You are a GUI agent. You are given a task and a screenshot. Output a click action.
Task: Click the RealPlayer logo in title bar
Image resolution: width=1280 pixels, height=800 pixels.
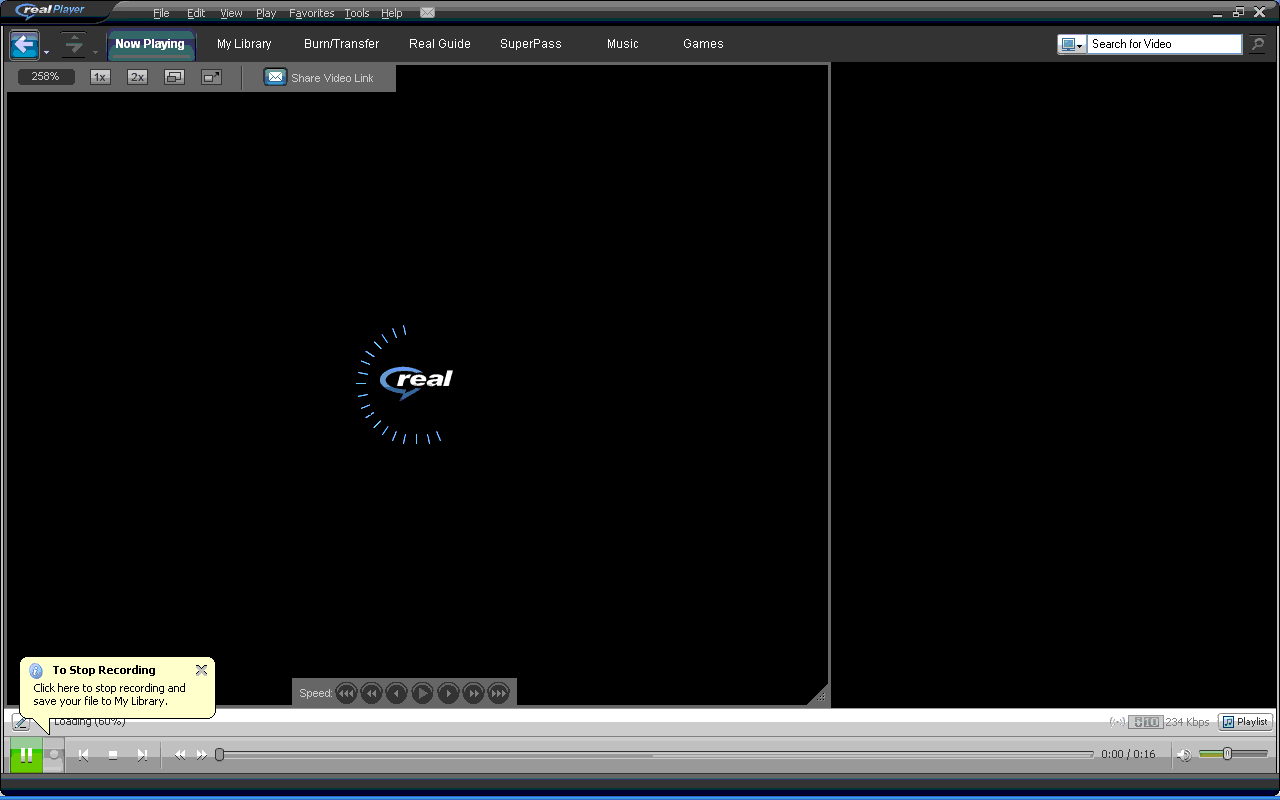click(51, 11)
